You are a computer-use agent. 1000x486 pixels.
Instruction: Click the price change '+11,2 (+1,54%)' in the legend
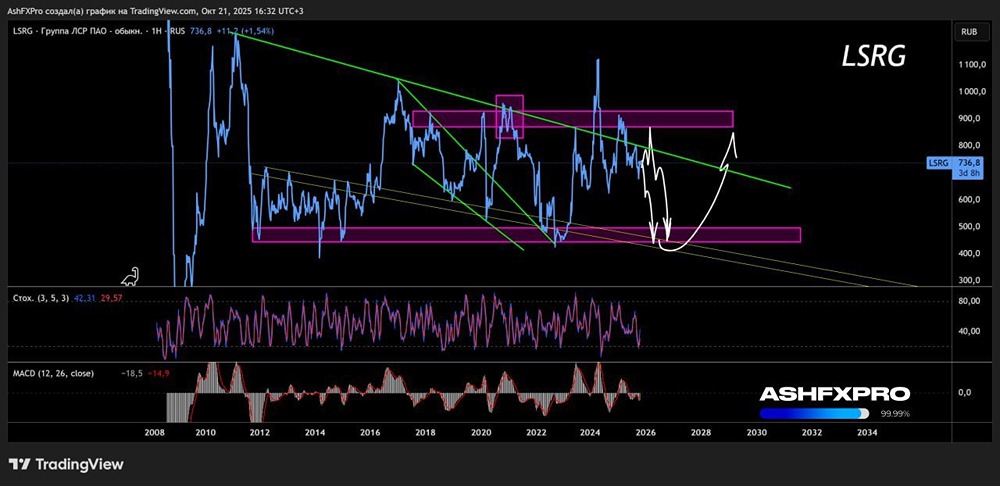click(245, 31)
